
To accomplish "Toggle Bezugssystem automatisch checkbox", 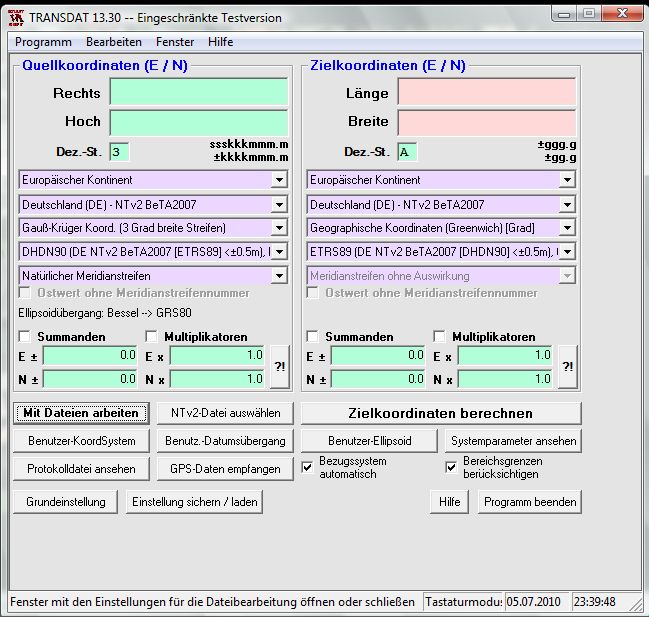I will pyautogui.click(x=307, y=467).
